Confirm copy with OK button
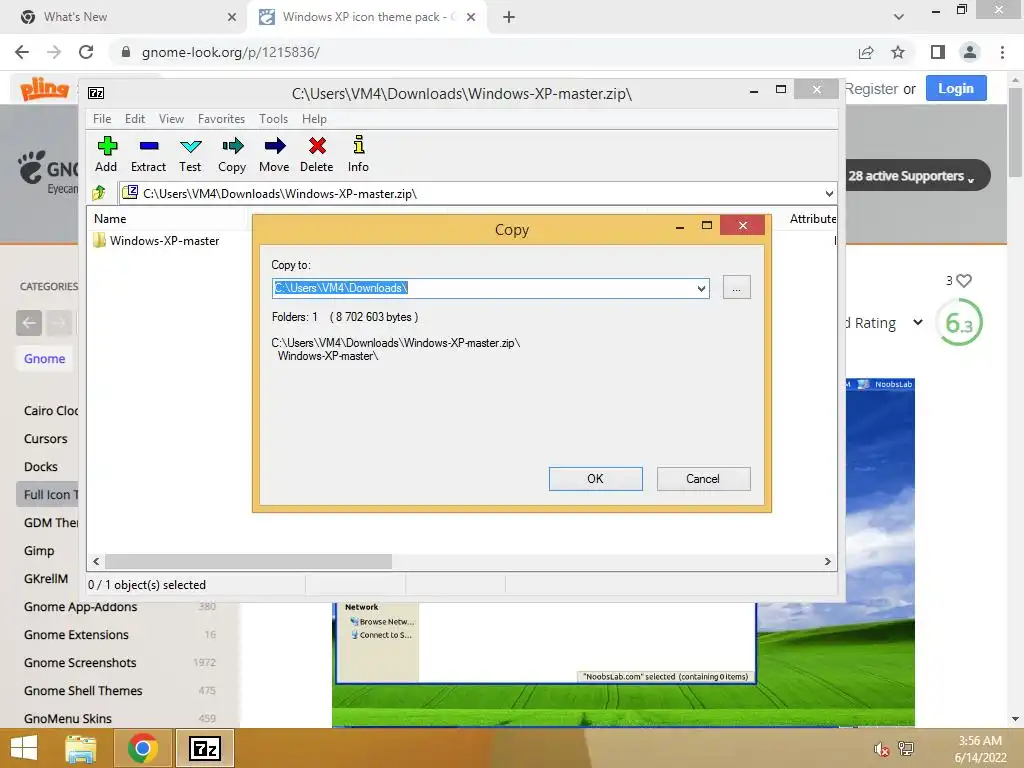 click(595, 479)
